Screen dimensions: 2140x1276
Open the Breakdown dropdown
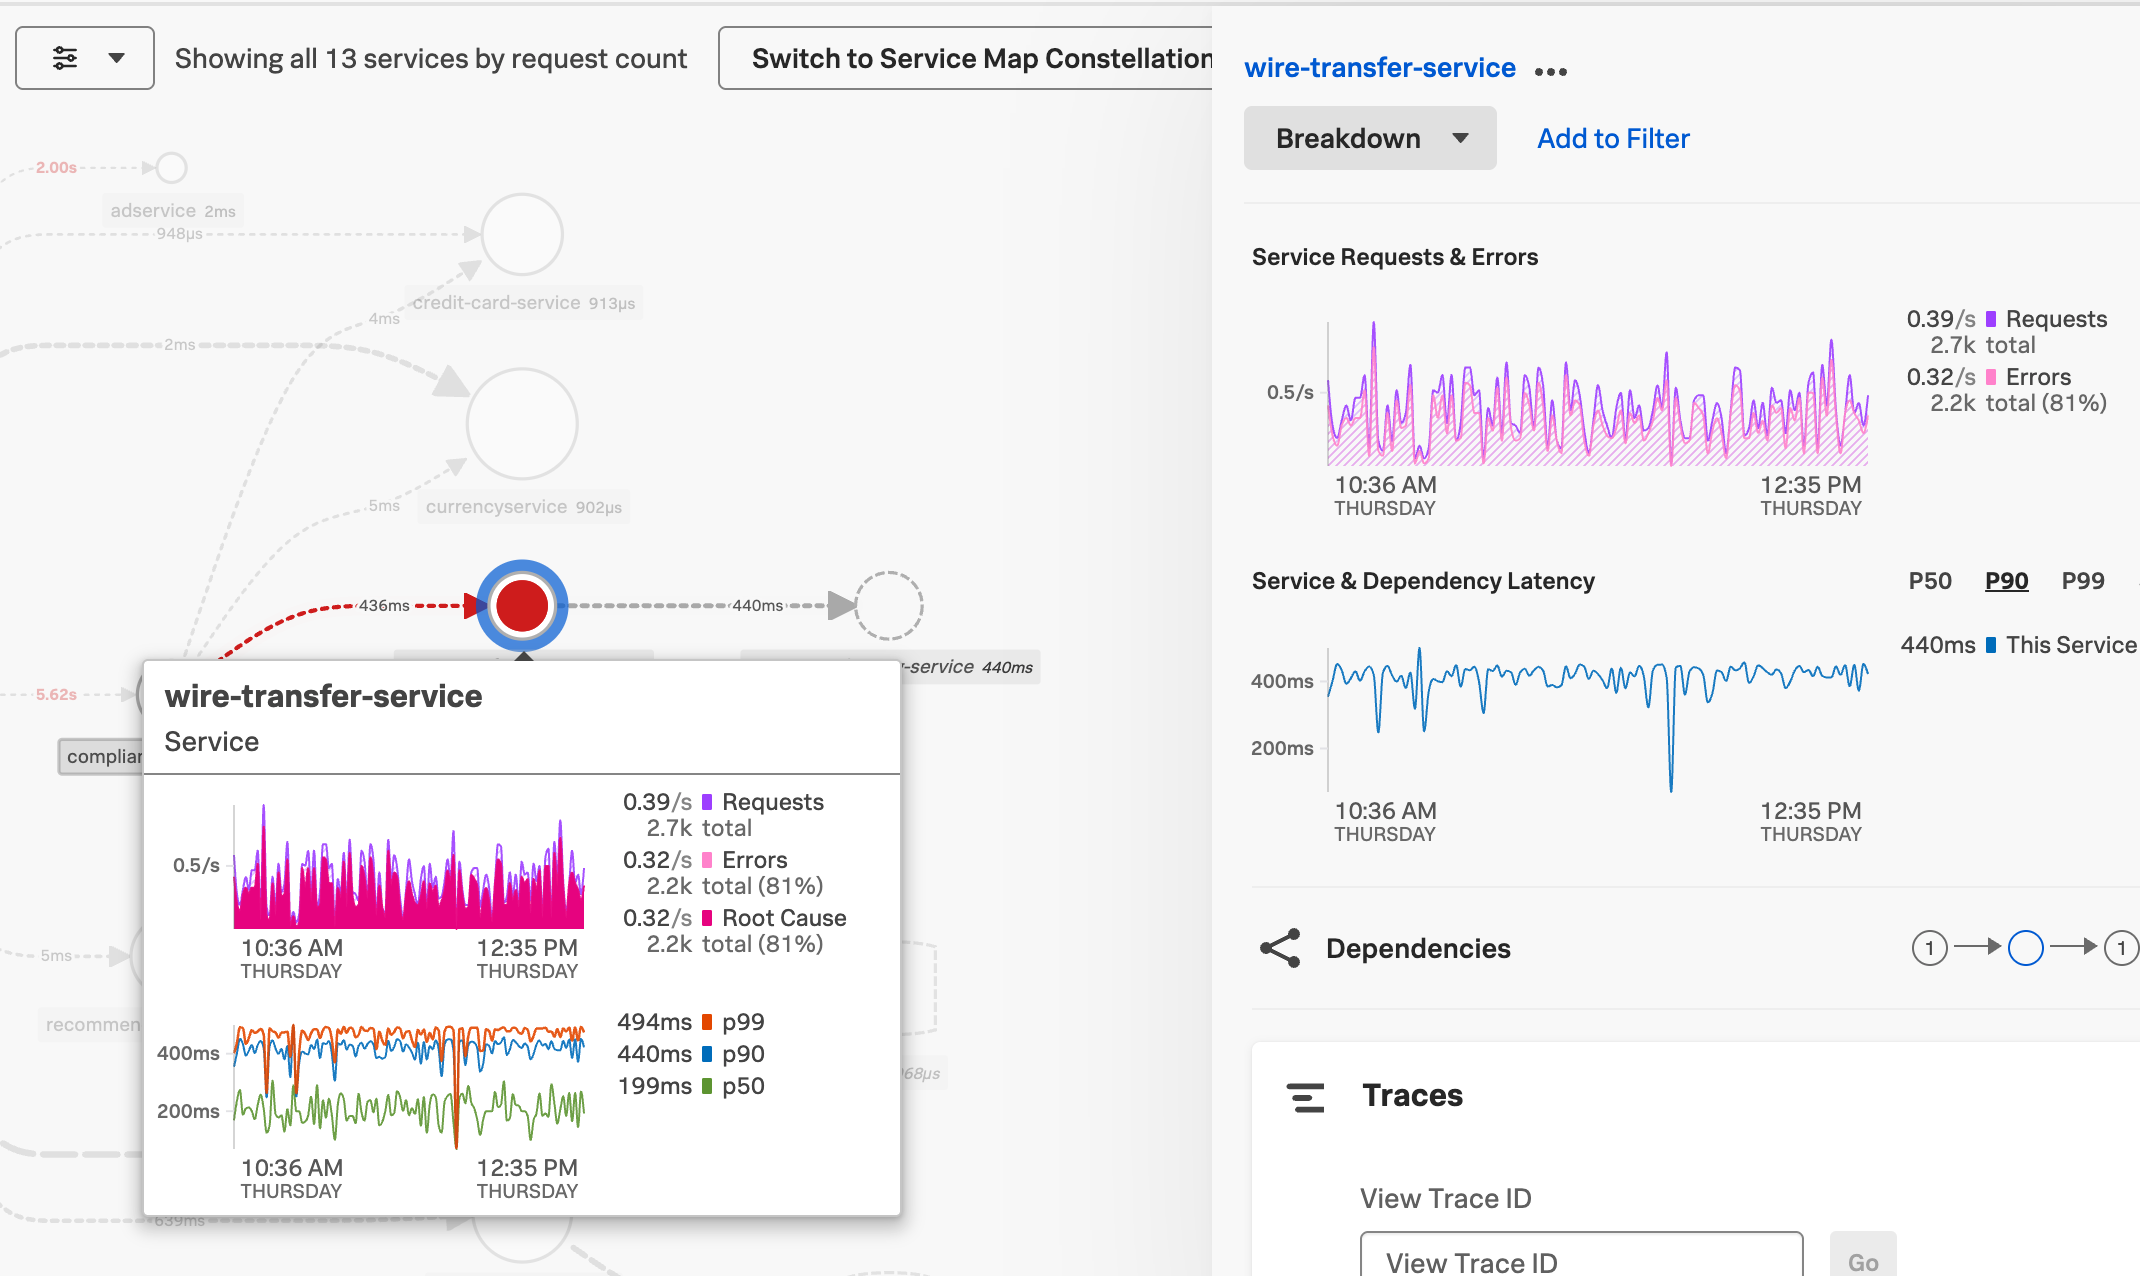pyautogui.click(x=1369, y=138)
